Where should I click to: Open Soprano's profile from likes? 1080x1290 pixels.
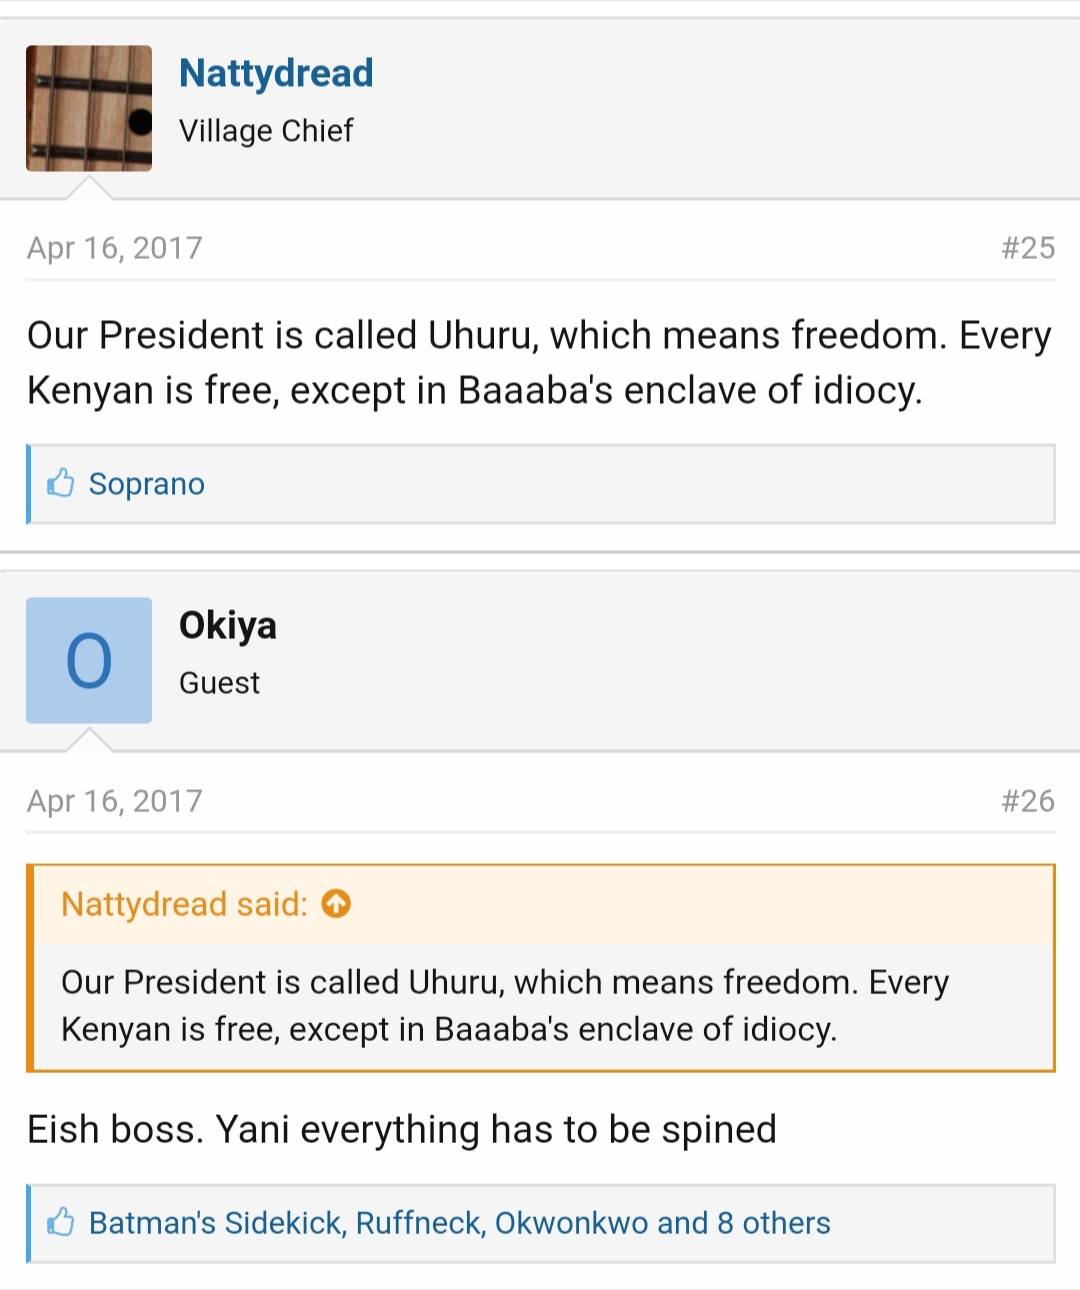[x=147, y=484]
